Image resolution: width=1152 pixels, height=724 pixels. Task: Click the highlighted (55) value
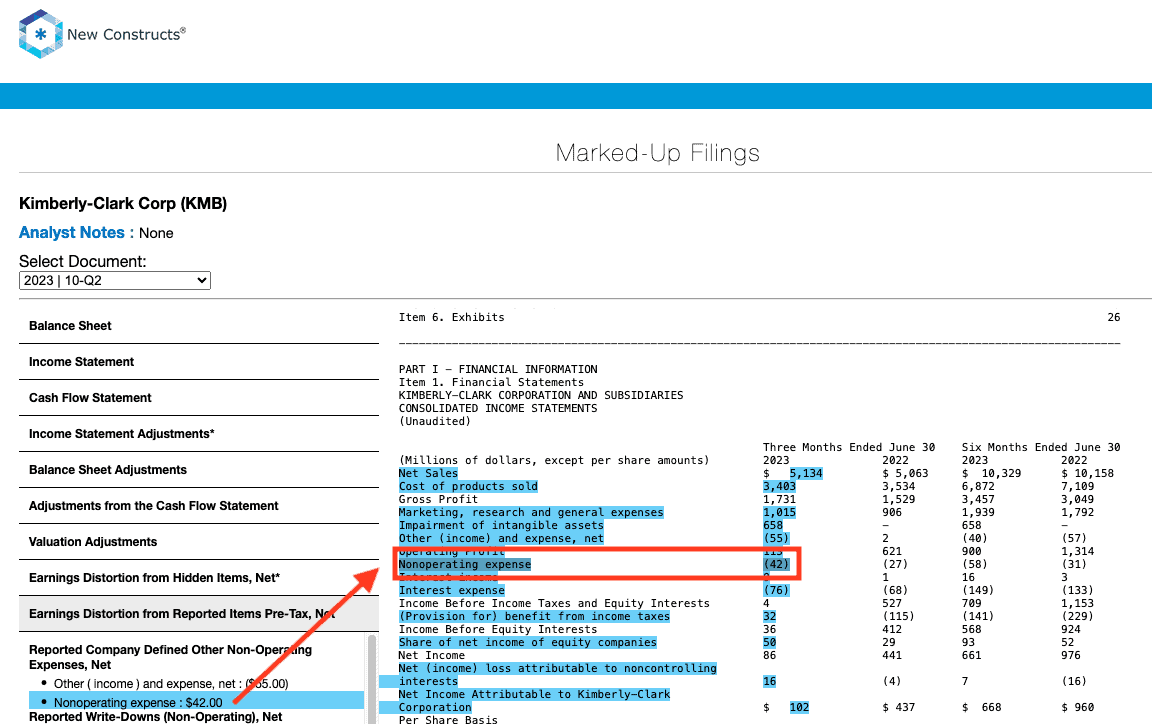tap(777, 539)
